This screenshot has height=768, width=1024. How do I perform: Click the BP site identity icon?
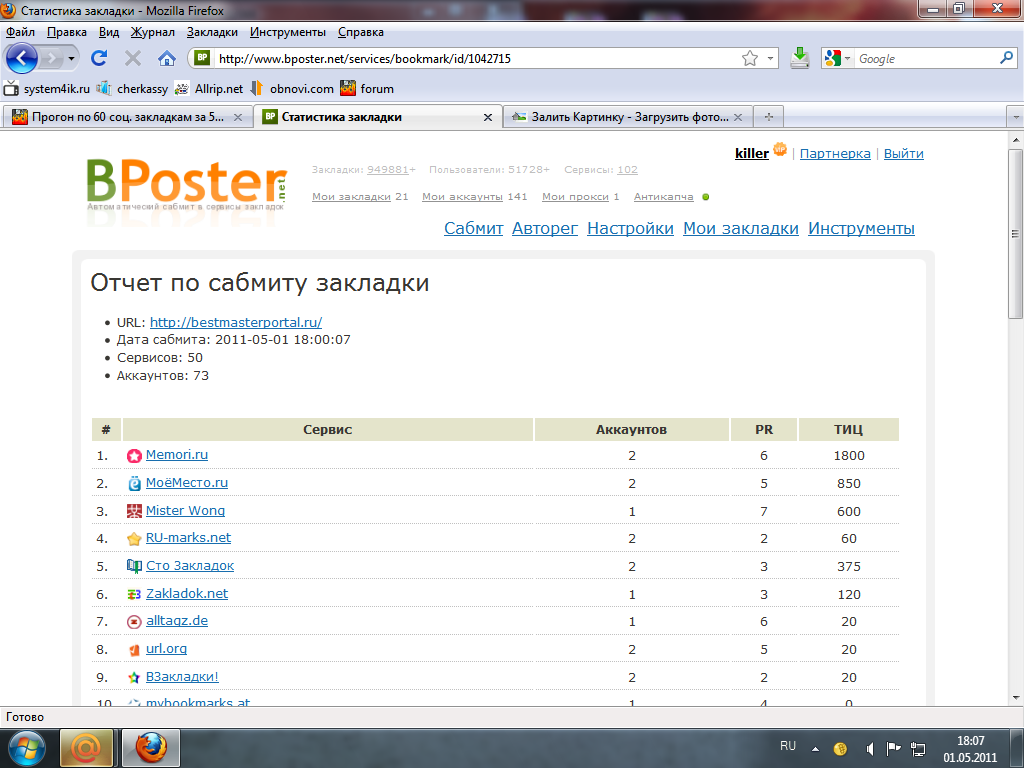[202, 58]
